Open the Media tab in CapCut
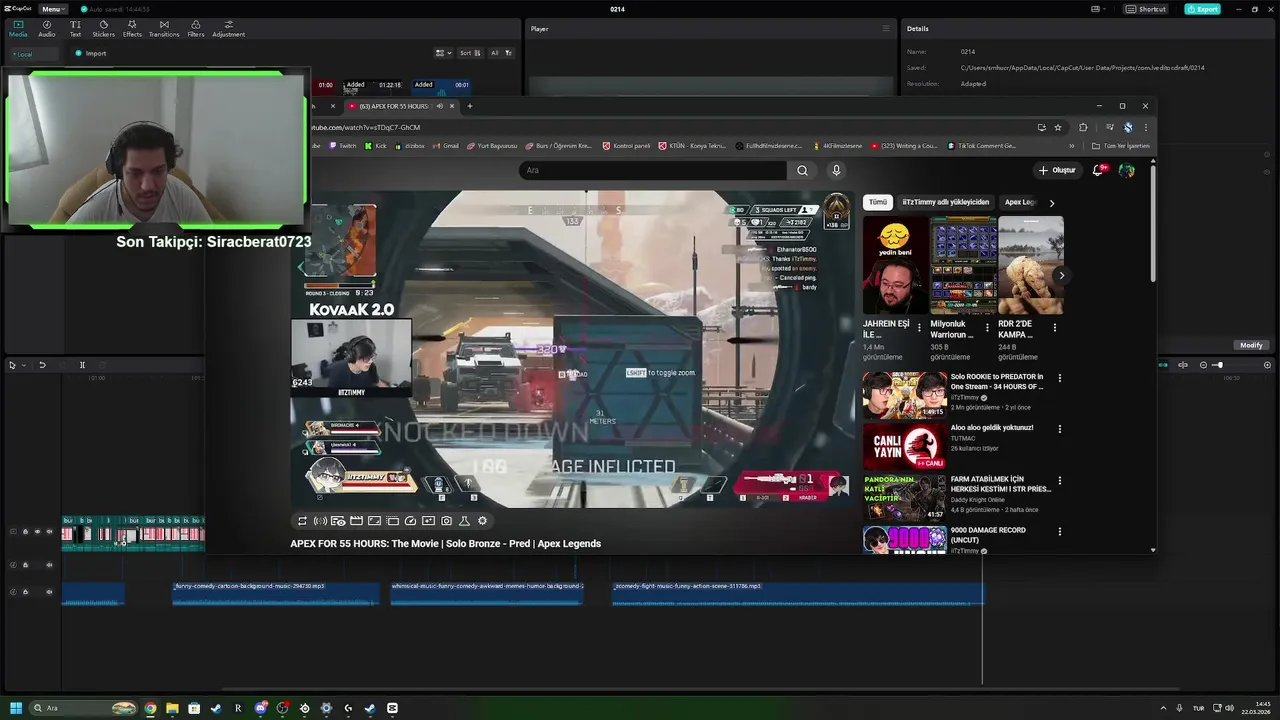The image size is (1280, 720). (18, 28)
